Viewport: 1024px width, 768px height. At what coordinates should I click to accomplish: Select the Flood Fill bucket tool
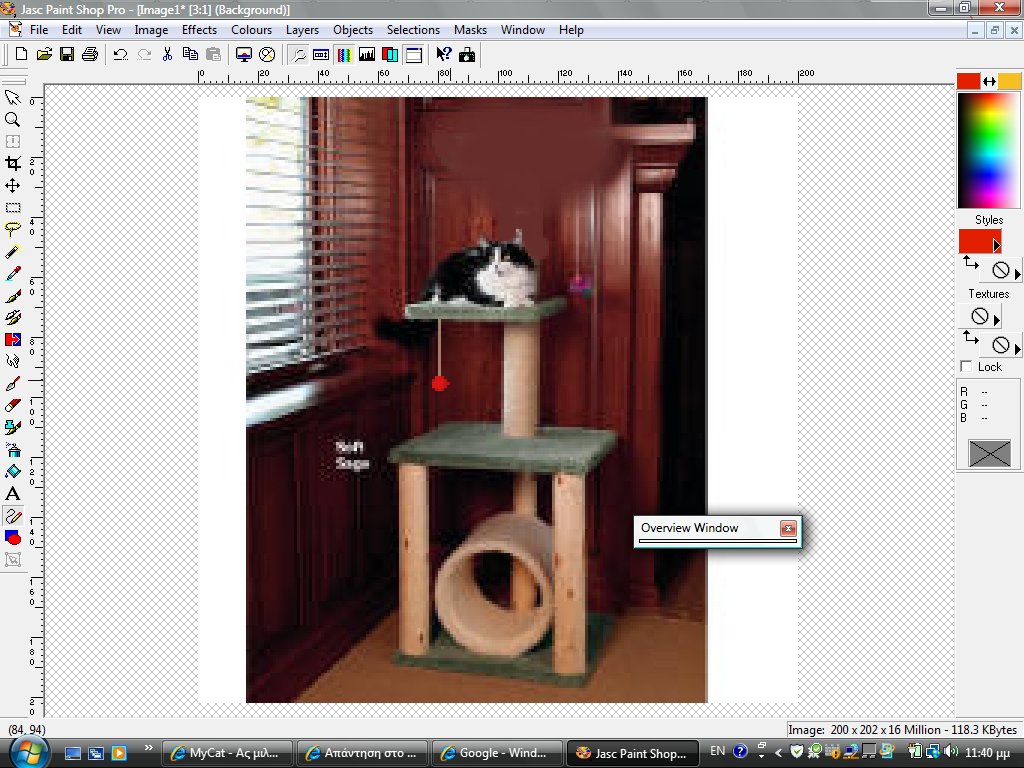click(x=13, y=472)
